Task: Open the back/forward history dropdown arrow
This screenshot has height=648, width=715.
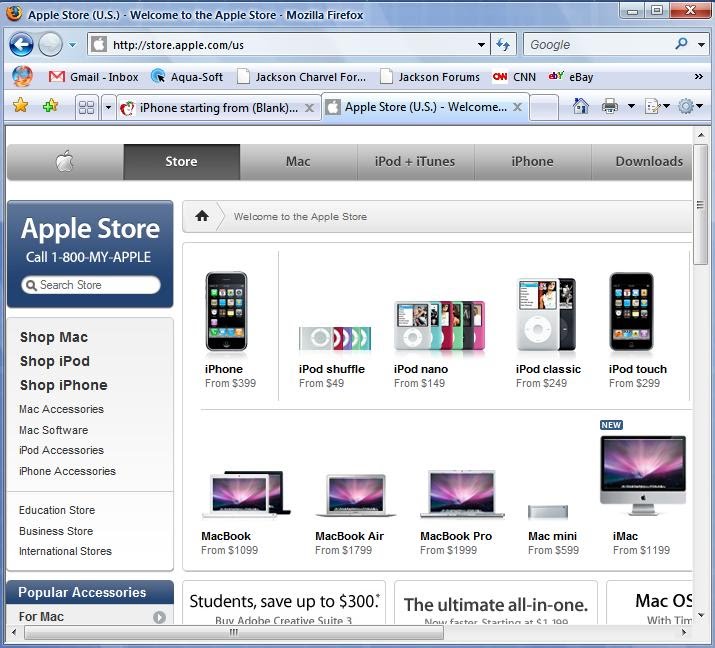Action: tap(73, 45)
